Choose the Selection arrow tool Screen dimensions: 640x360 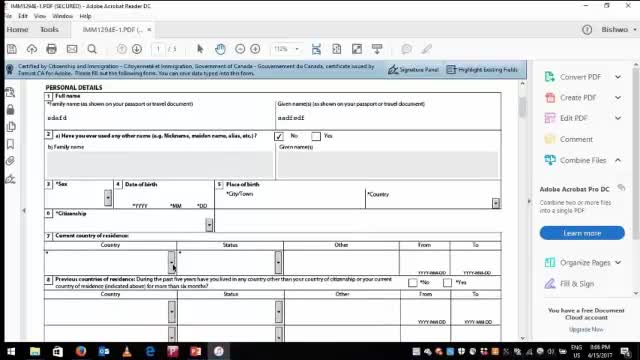click(200, 49)
